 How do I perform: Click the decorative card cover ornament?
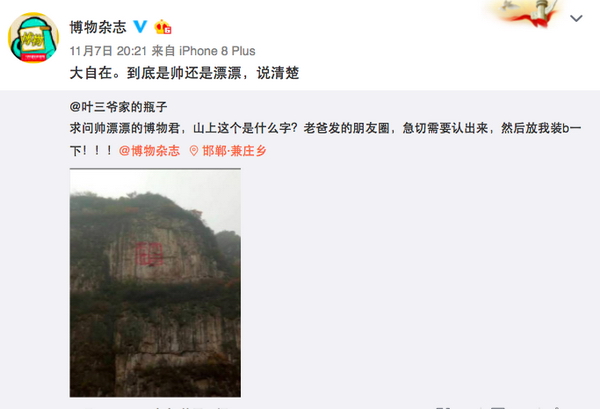524,13
